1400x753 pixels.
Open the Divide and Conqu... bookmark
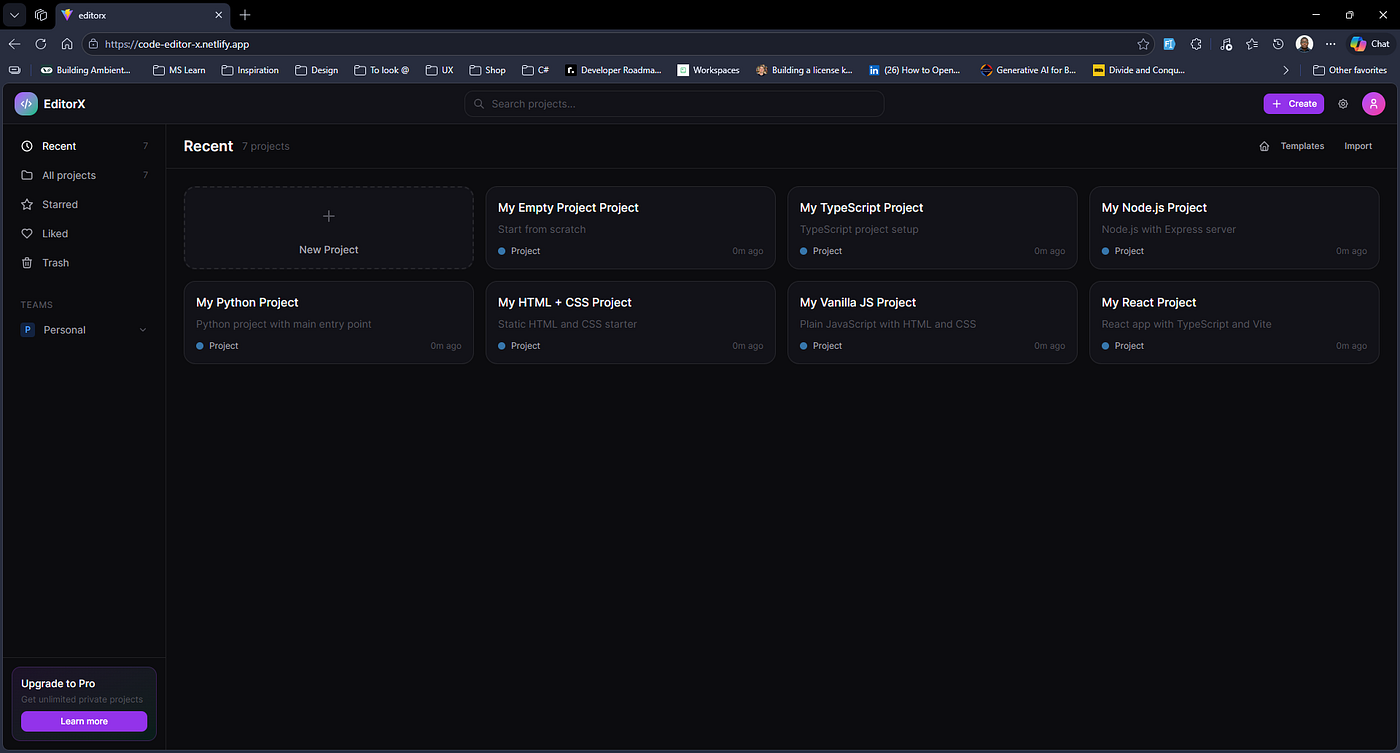(1139, 70)
